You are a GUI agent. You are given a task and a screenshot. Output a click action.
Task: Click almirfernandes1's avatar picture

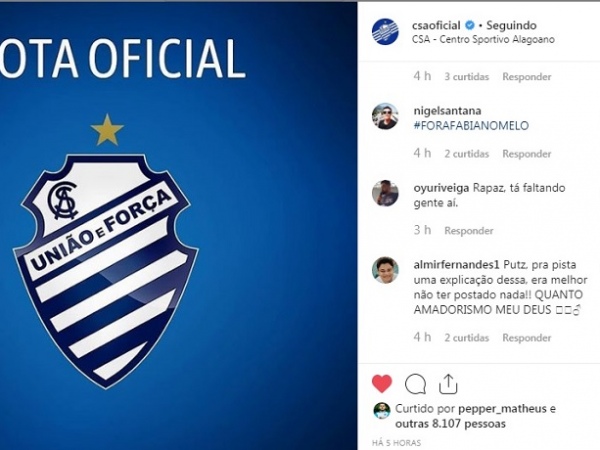(385, 270)
